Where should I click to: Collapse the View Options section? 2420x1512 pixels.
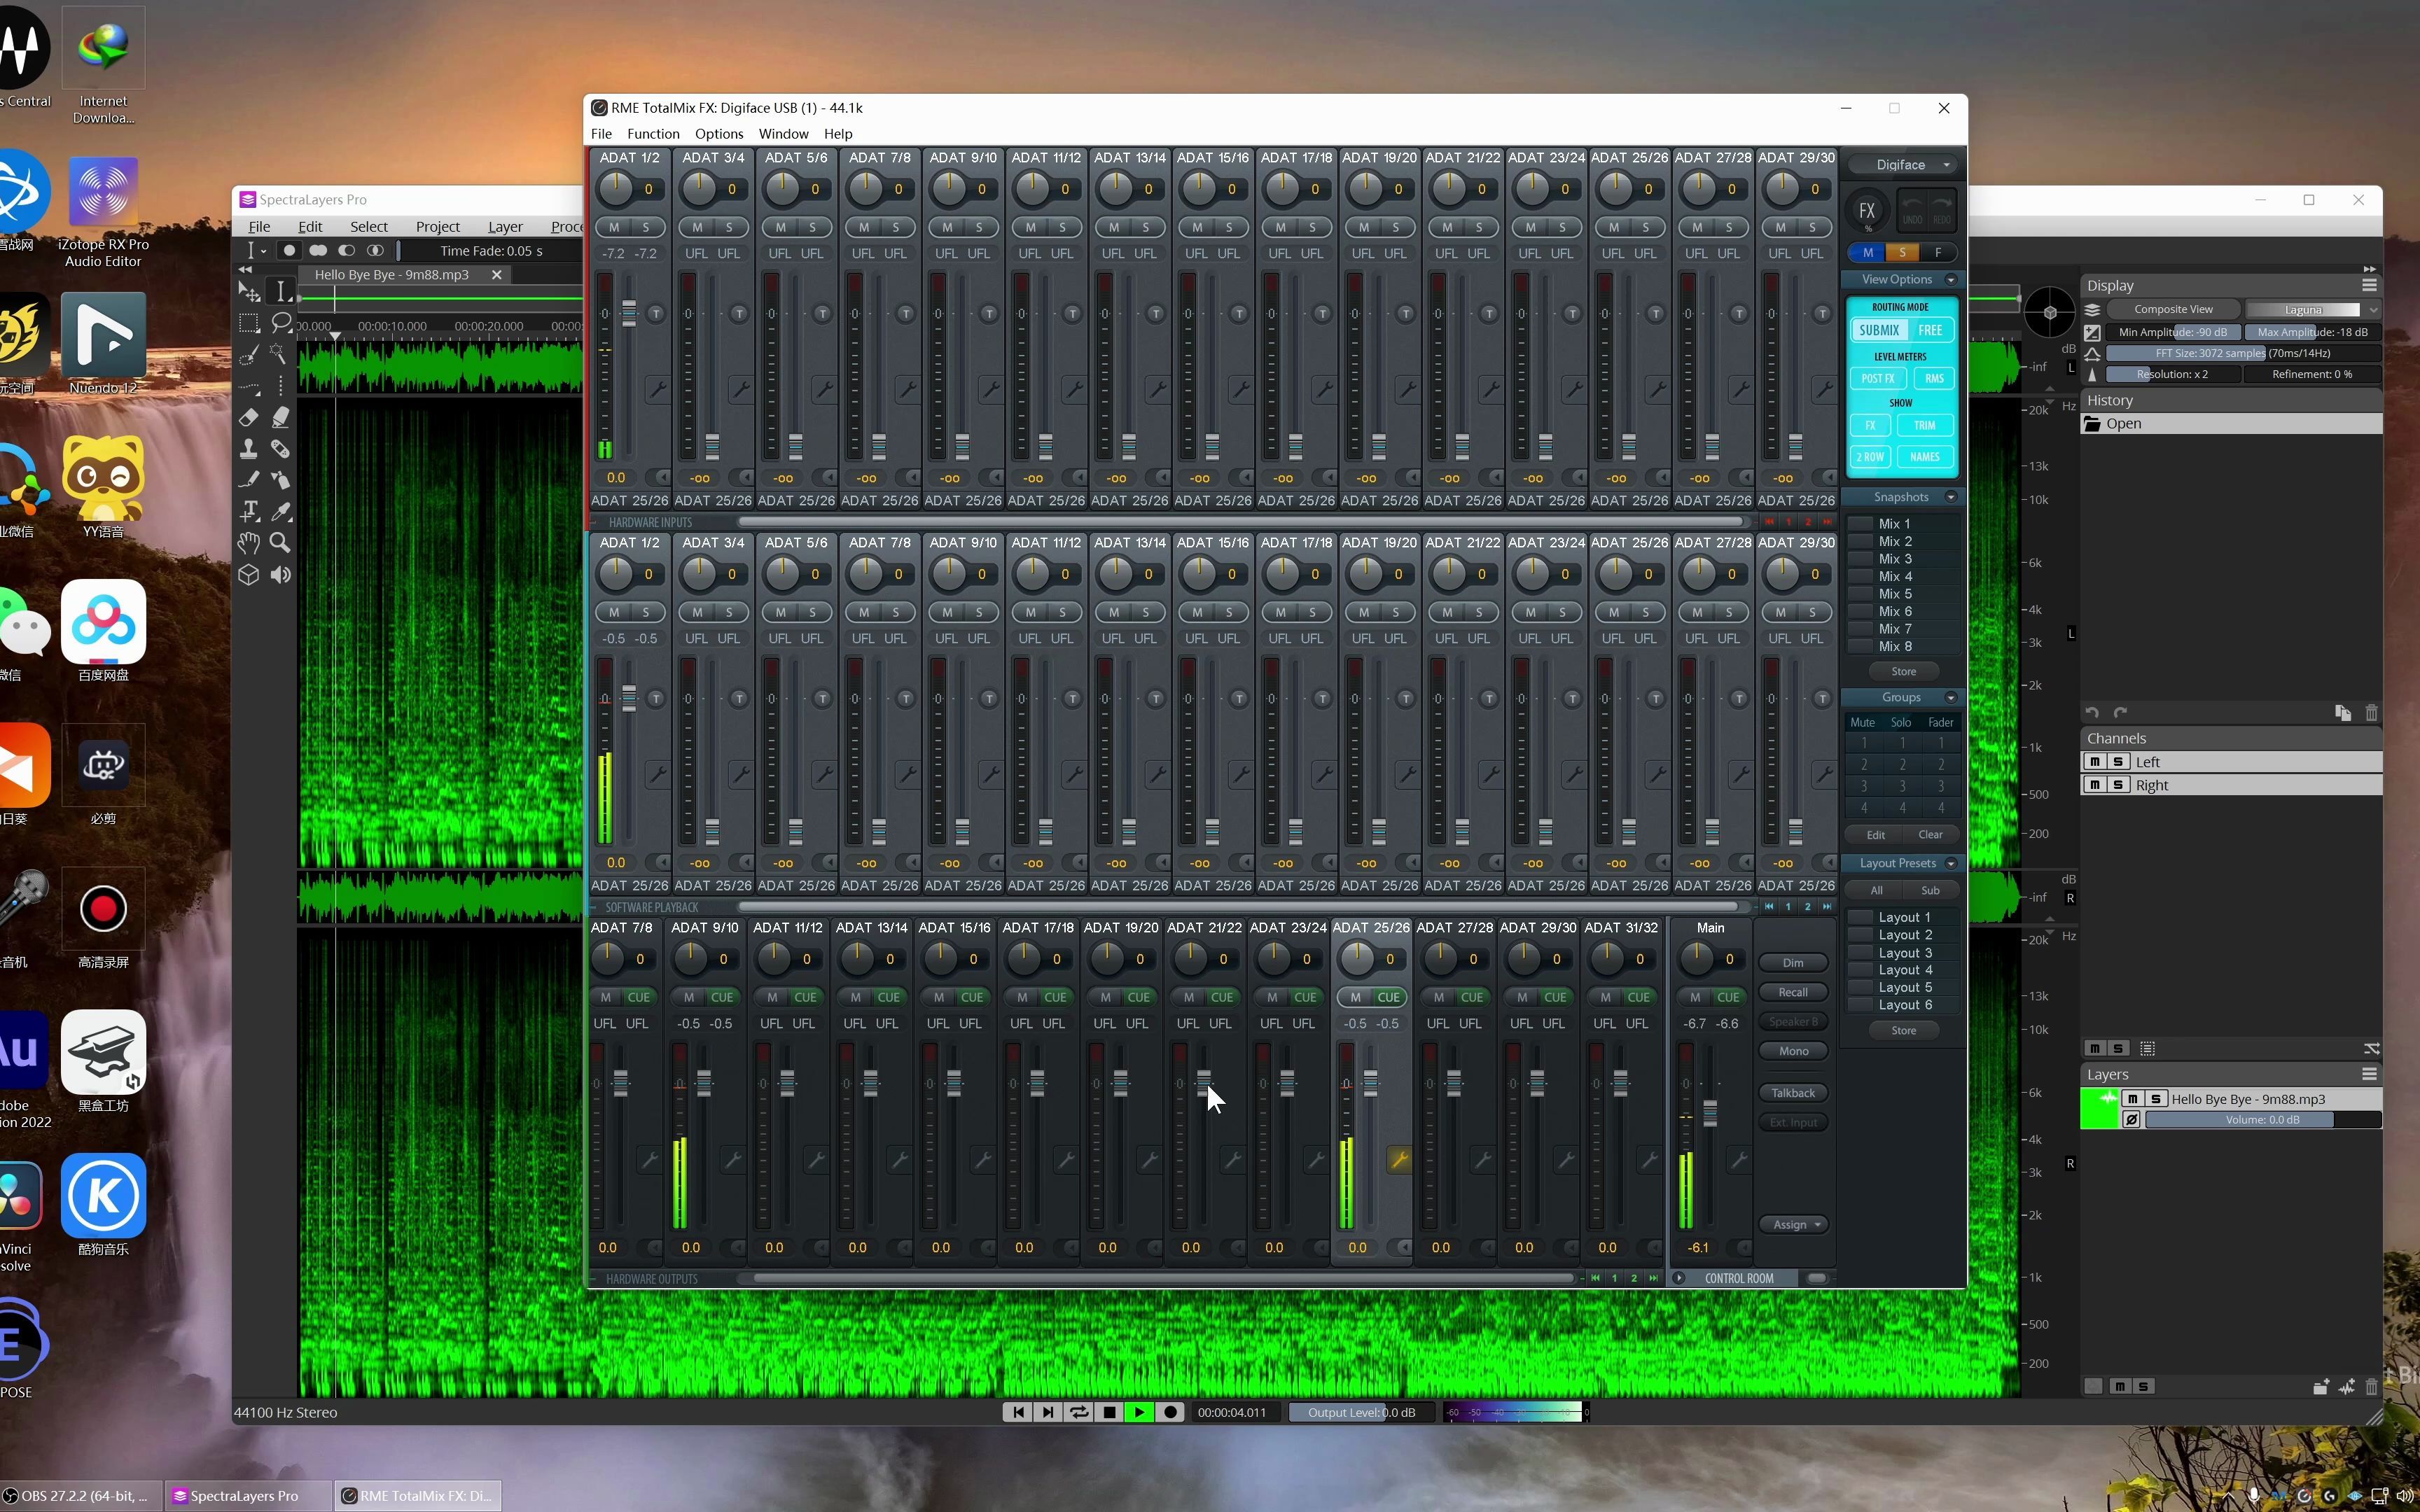coord(1950,280)
